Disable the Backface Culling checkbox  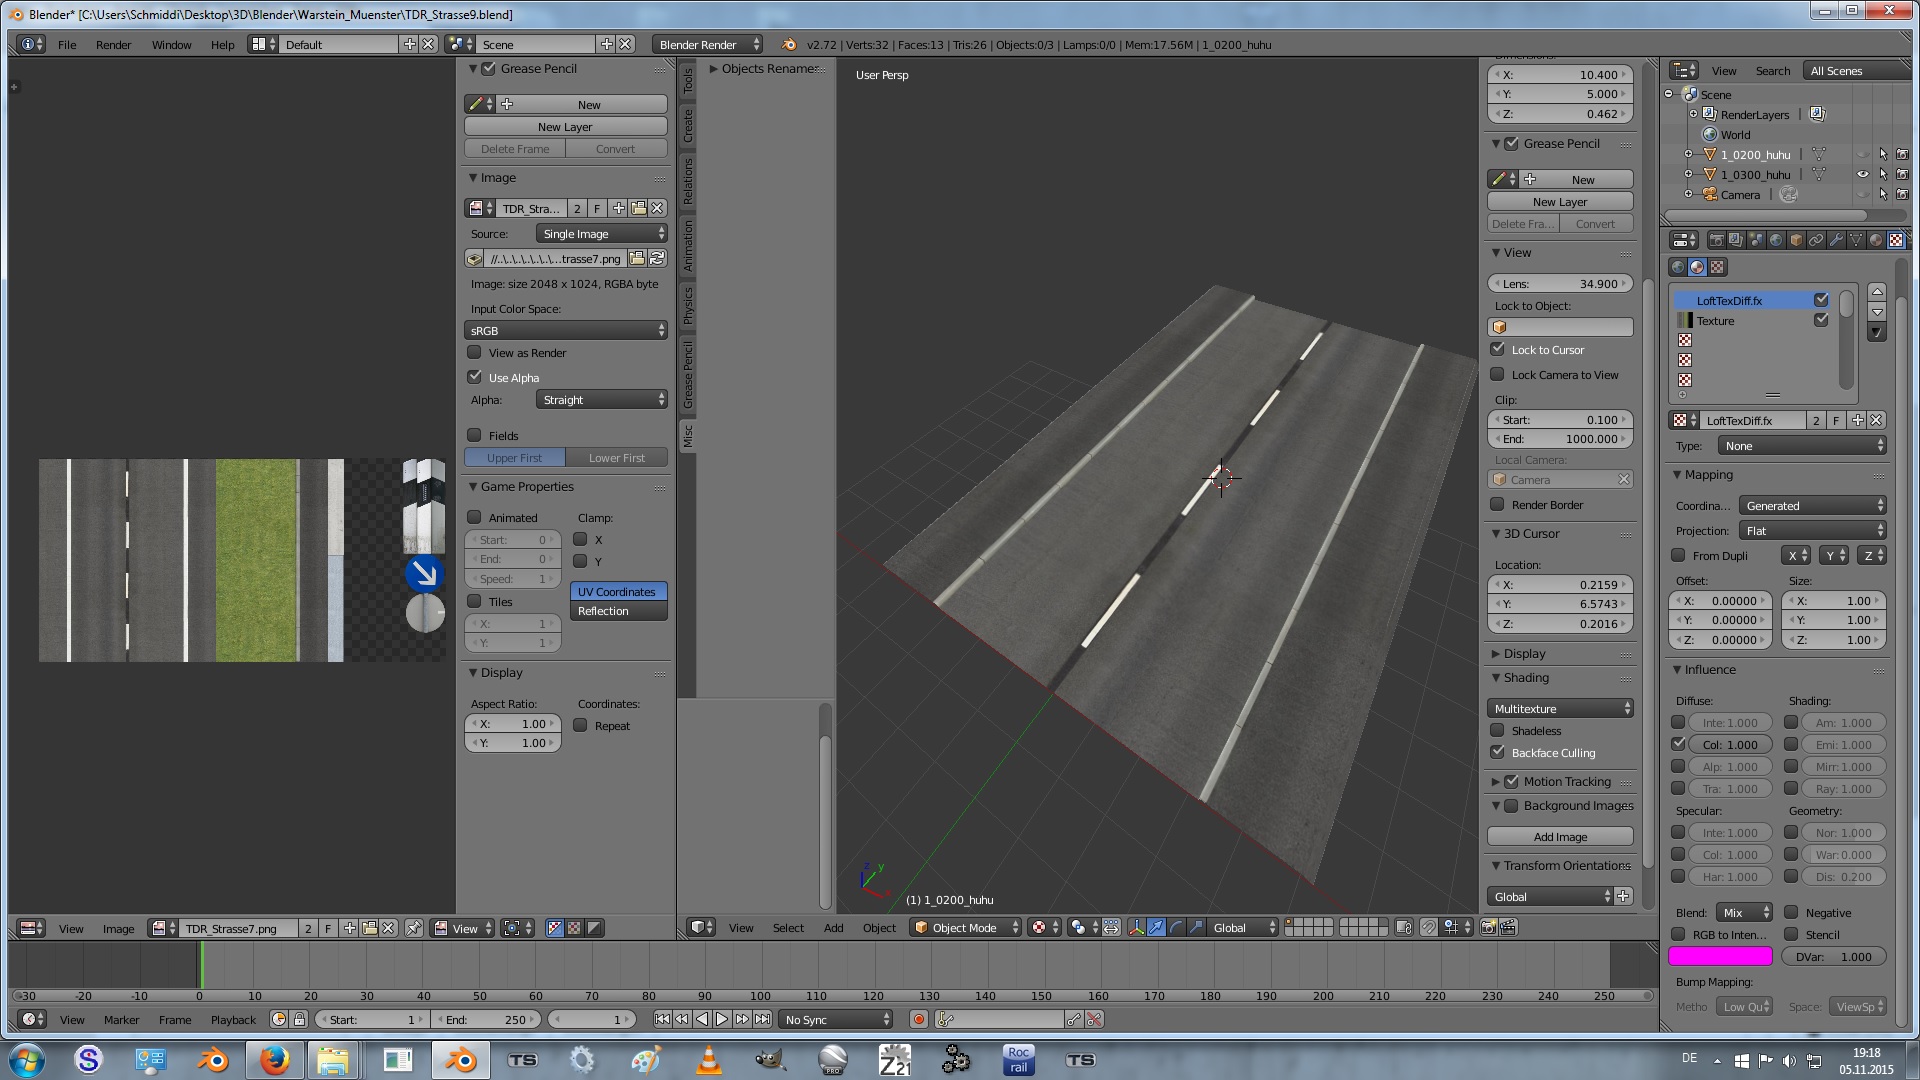(1497, 752)
